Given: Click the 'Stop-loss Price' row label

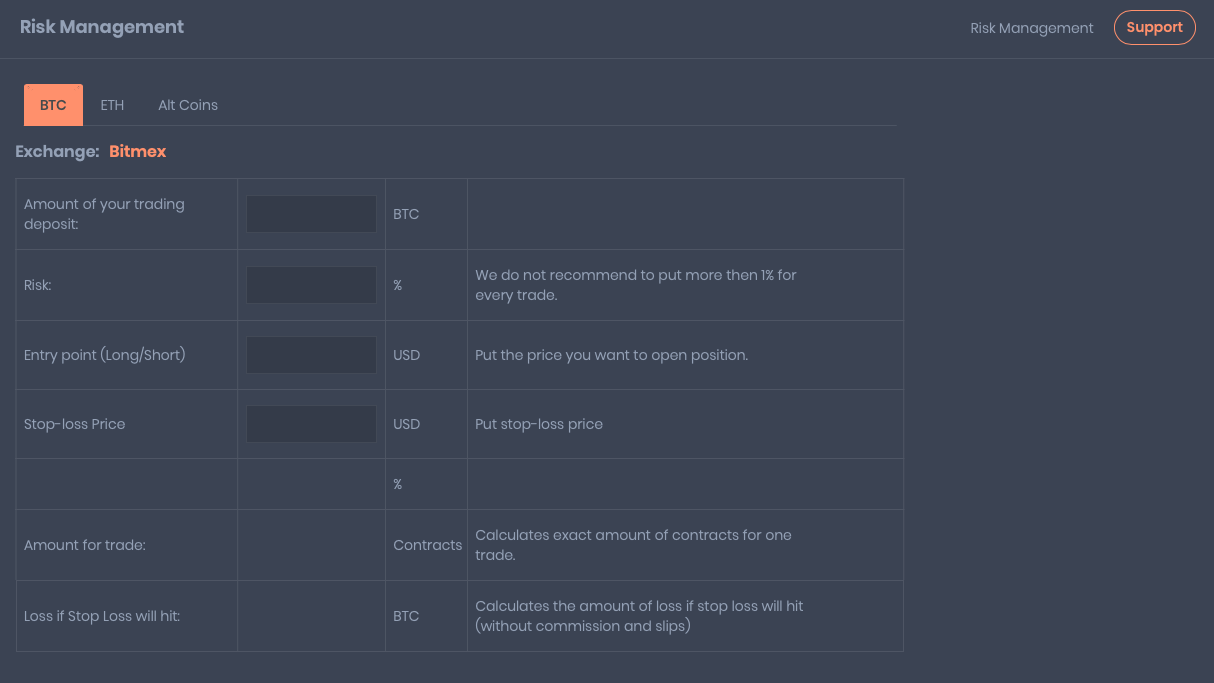Looking at the screenshot, I should [x=75, y=424].
